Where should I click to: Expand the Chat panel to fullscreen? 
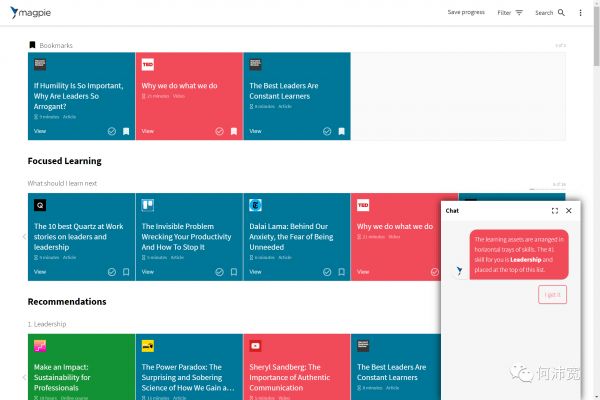pyautogui.click(x=555, y=211)
